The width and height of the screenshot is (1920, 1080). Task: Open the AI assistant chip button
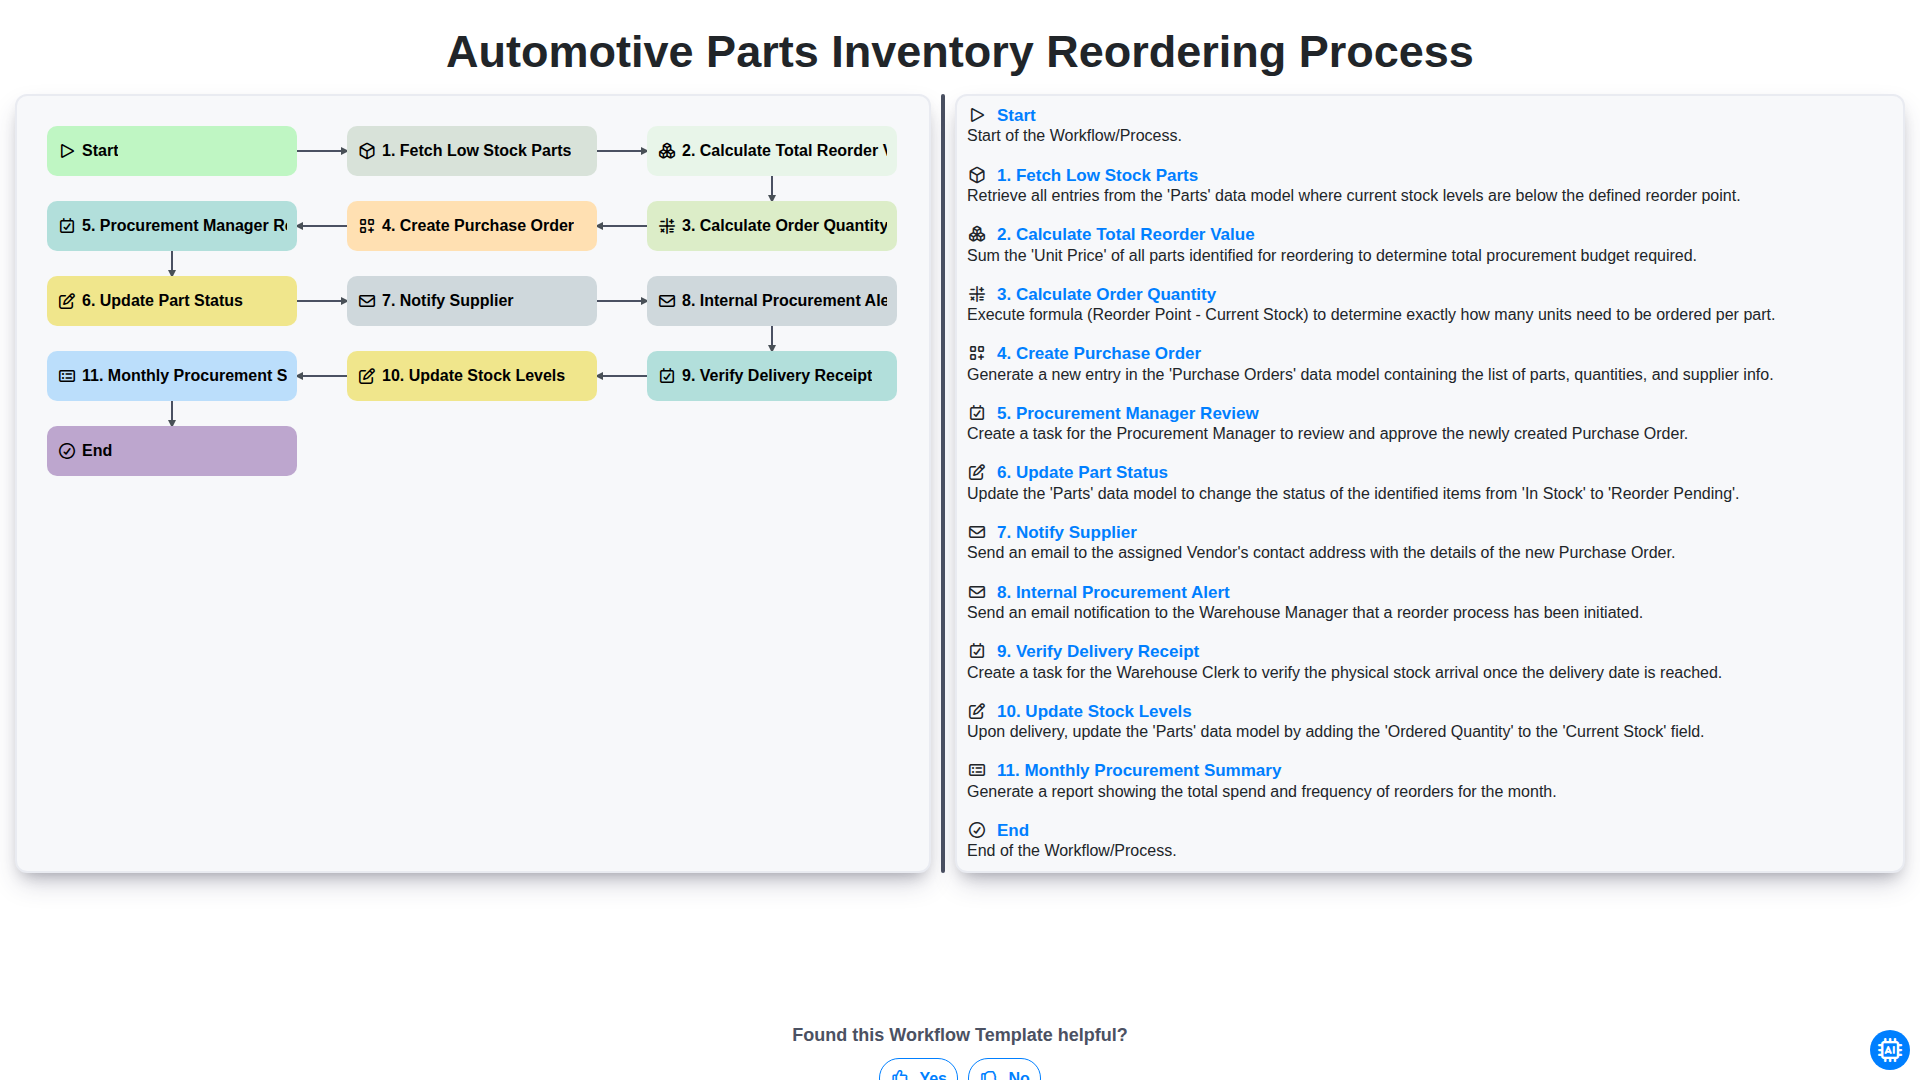[1889, 1050]
